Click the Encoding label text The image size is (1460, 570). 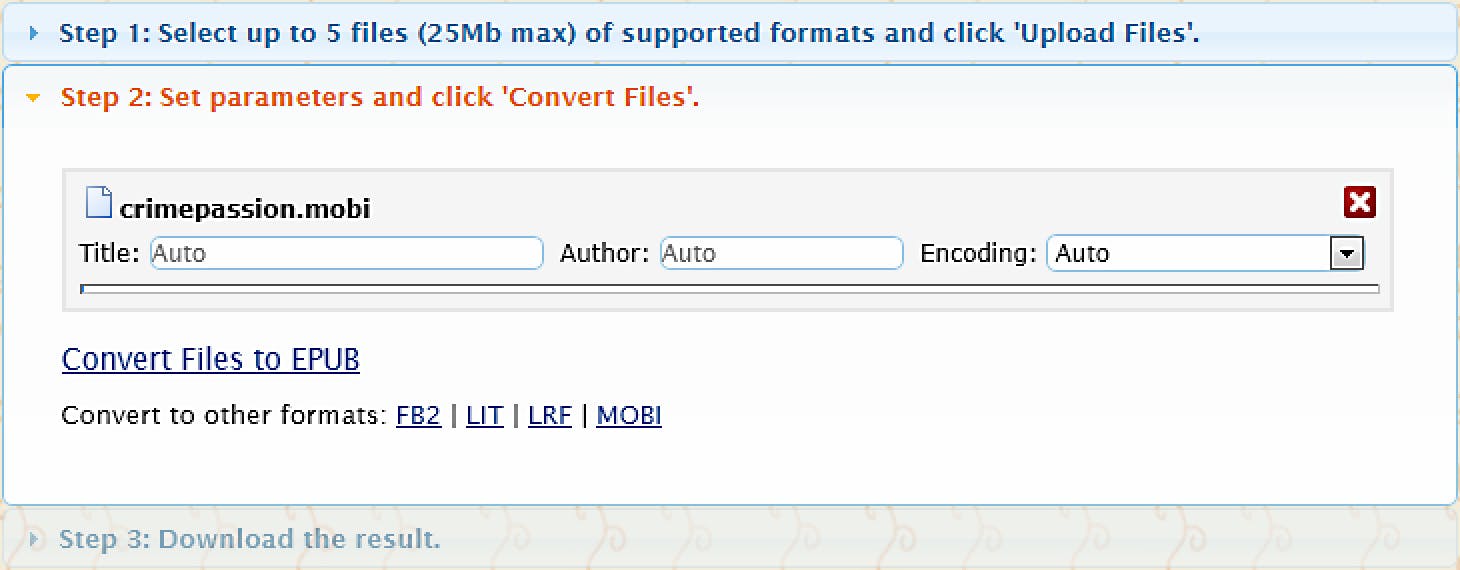[977, 254]
